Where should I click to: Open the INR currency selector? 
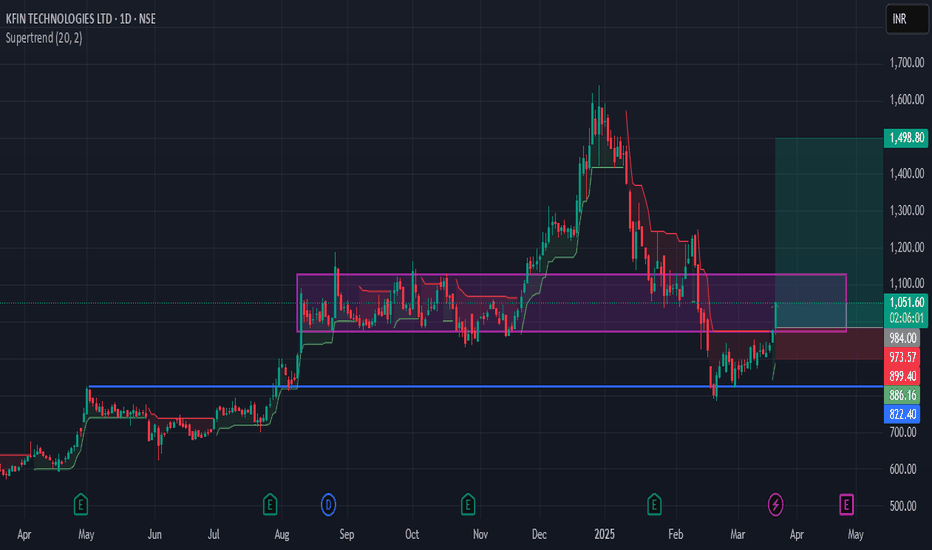pos(907,19)
